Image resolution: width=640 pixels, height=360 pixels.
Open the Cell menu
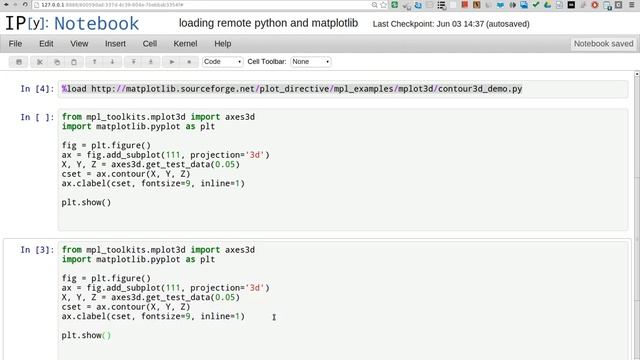click(149, 44)
